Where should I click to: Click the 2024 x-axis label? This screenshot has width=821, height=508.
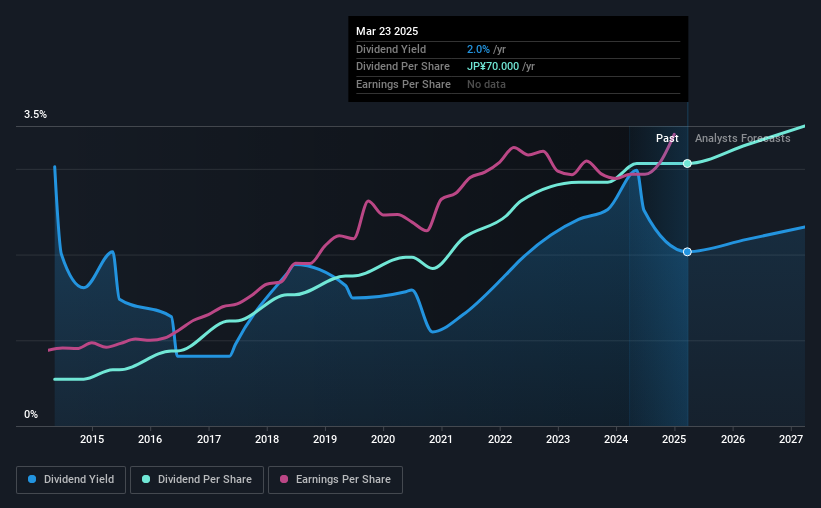point(616,439)
